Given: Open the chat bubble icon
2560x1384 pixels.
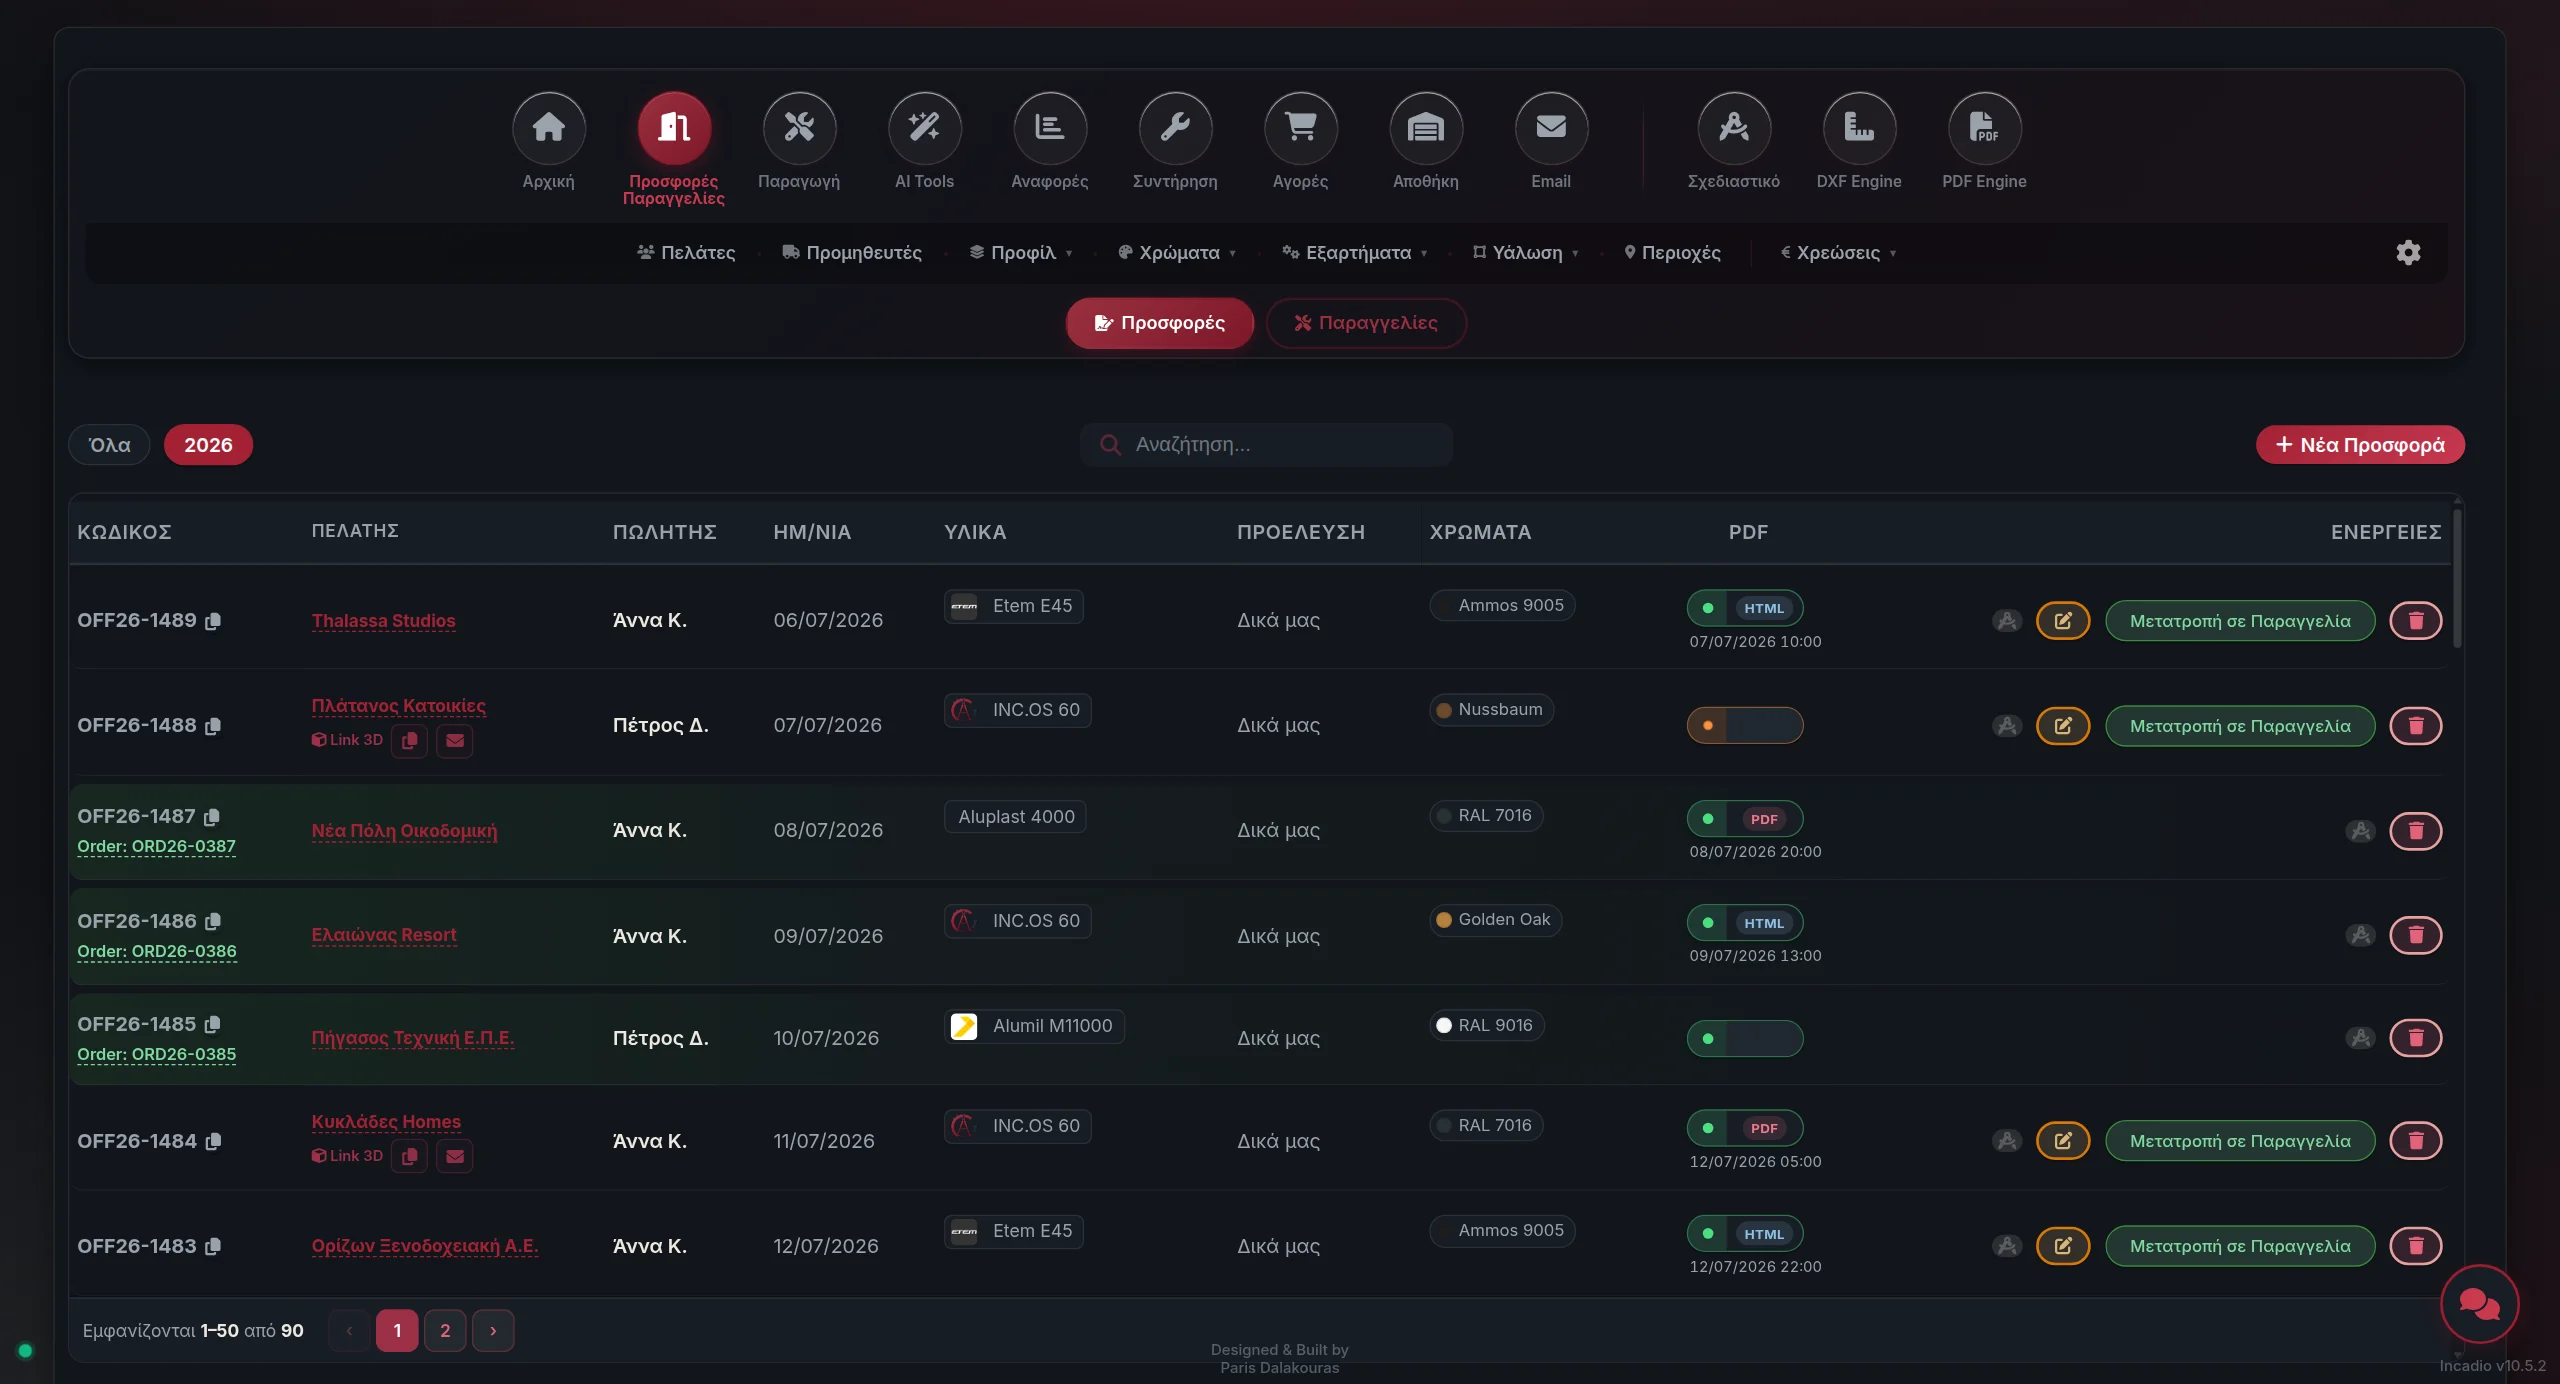Looking at the screenshot, I should point(2479,1304).
